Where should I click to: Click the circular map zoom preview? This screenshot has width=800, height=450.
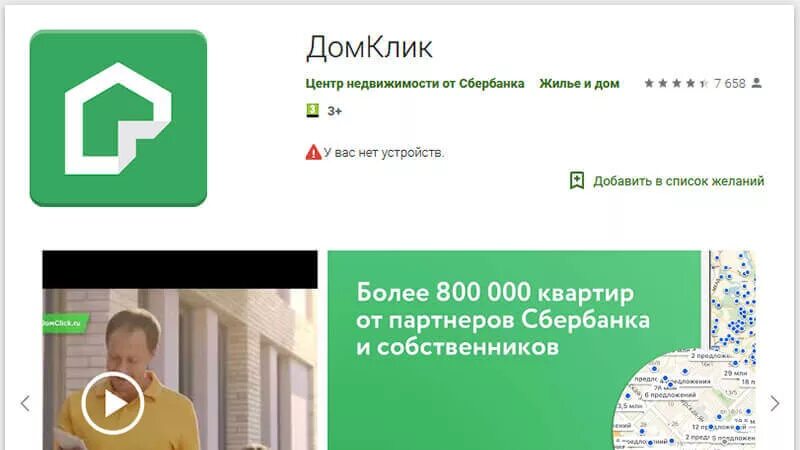pos(684,401)
